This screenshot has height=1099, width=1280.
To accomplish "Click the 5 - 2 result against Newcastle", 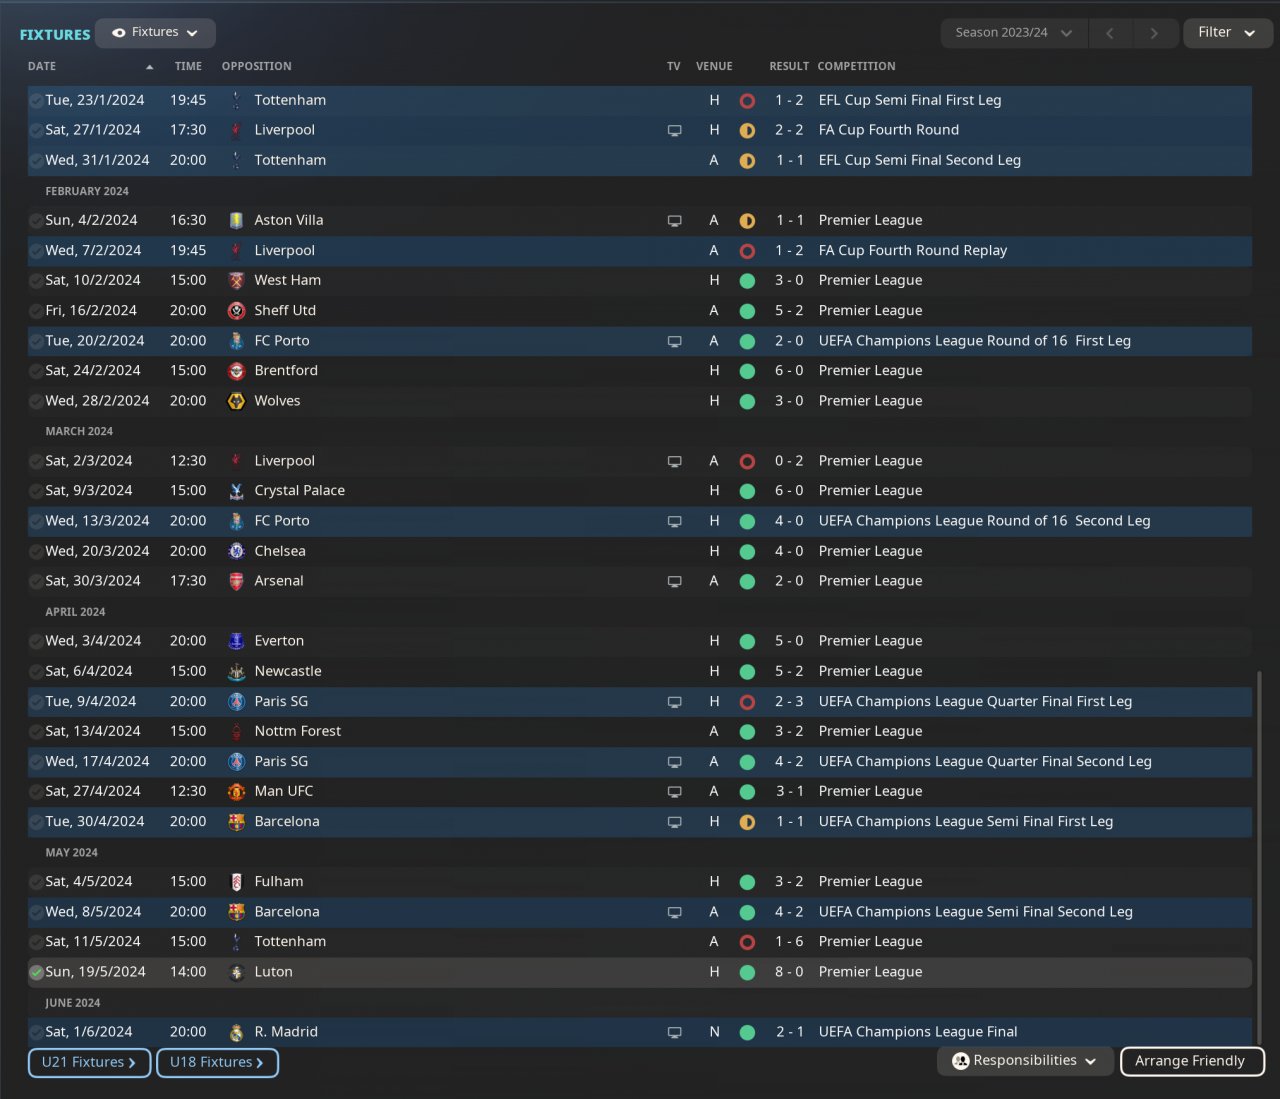I will 789,671.
